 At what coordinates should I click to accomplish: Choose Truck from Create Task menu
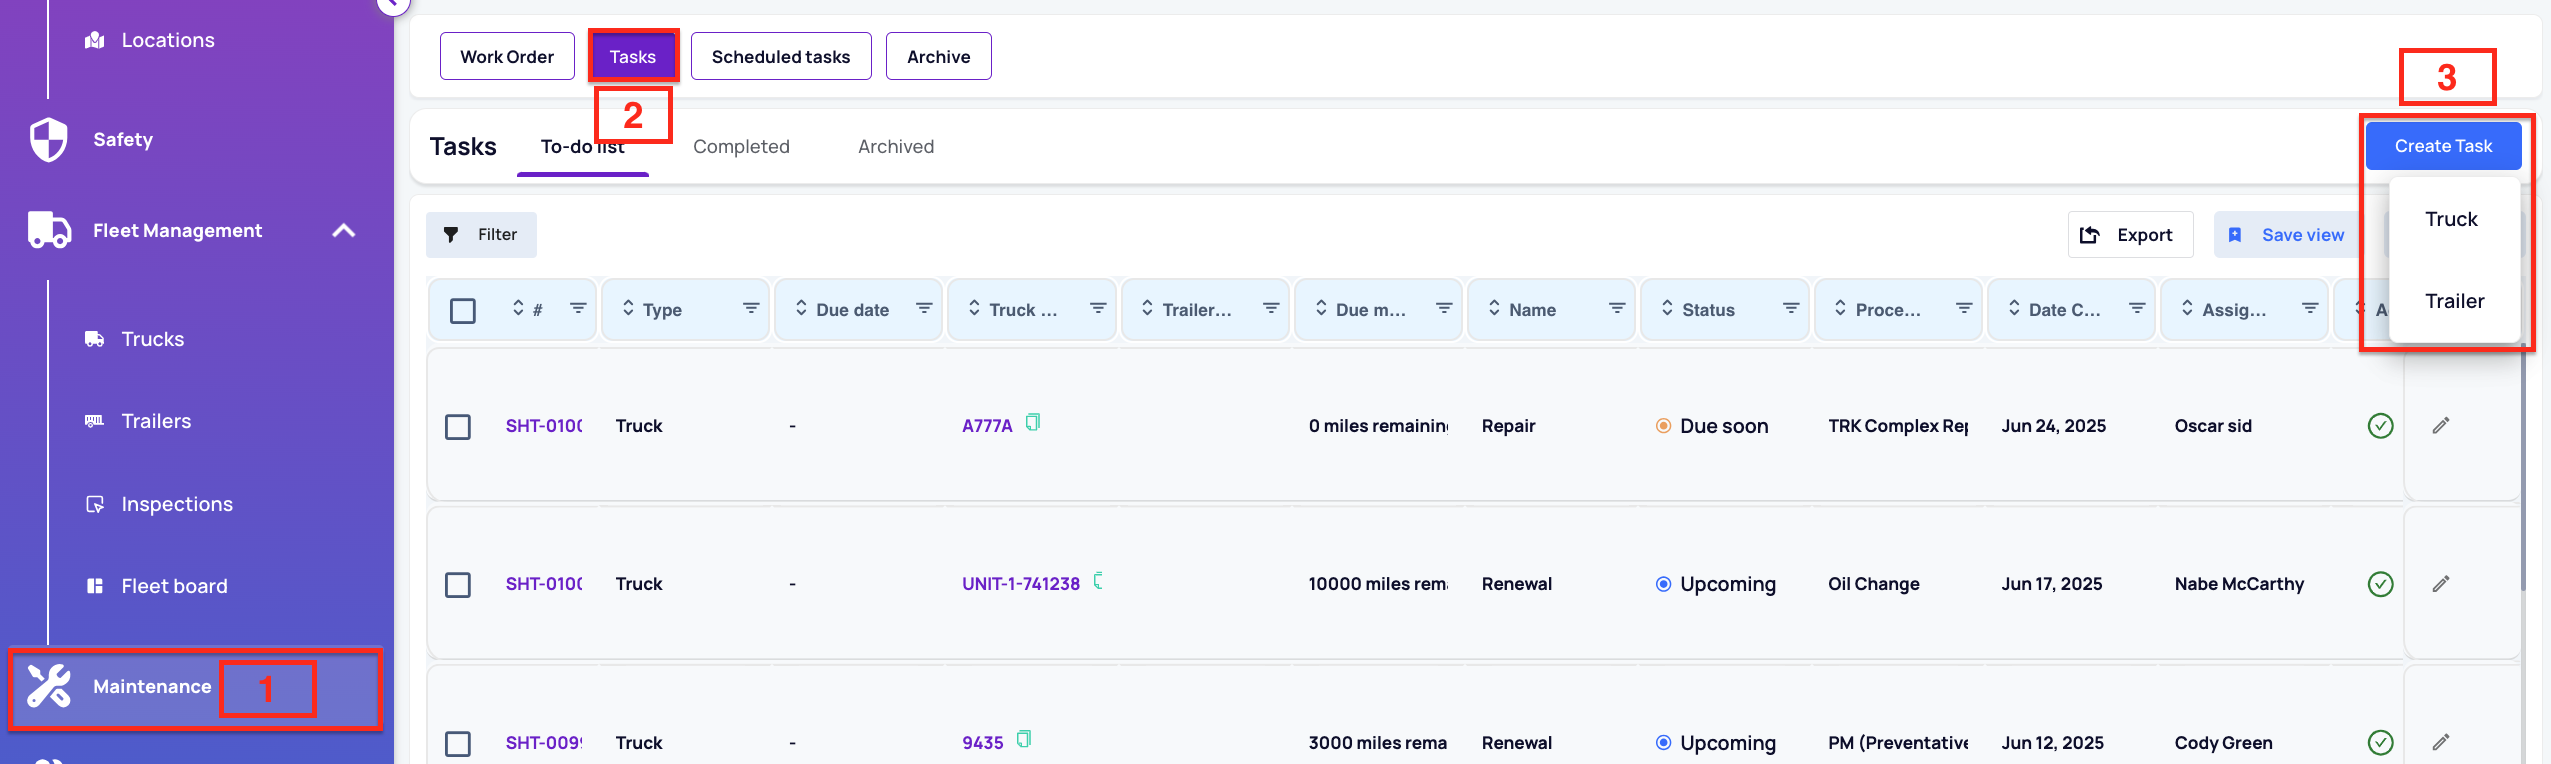pyautogui.click(x=2451, y=219)
